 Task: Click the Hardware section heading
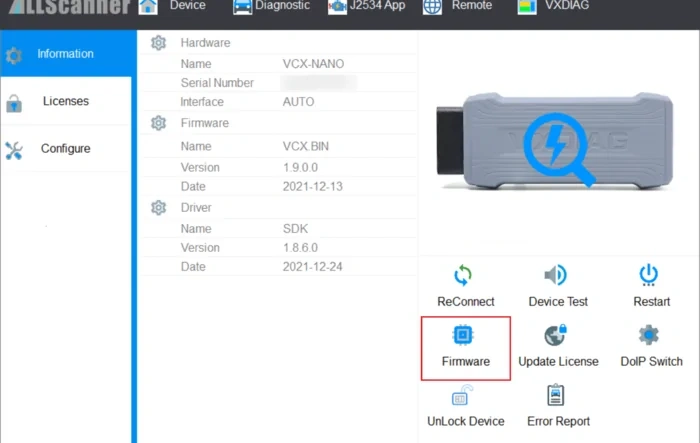coord(205,43)
